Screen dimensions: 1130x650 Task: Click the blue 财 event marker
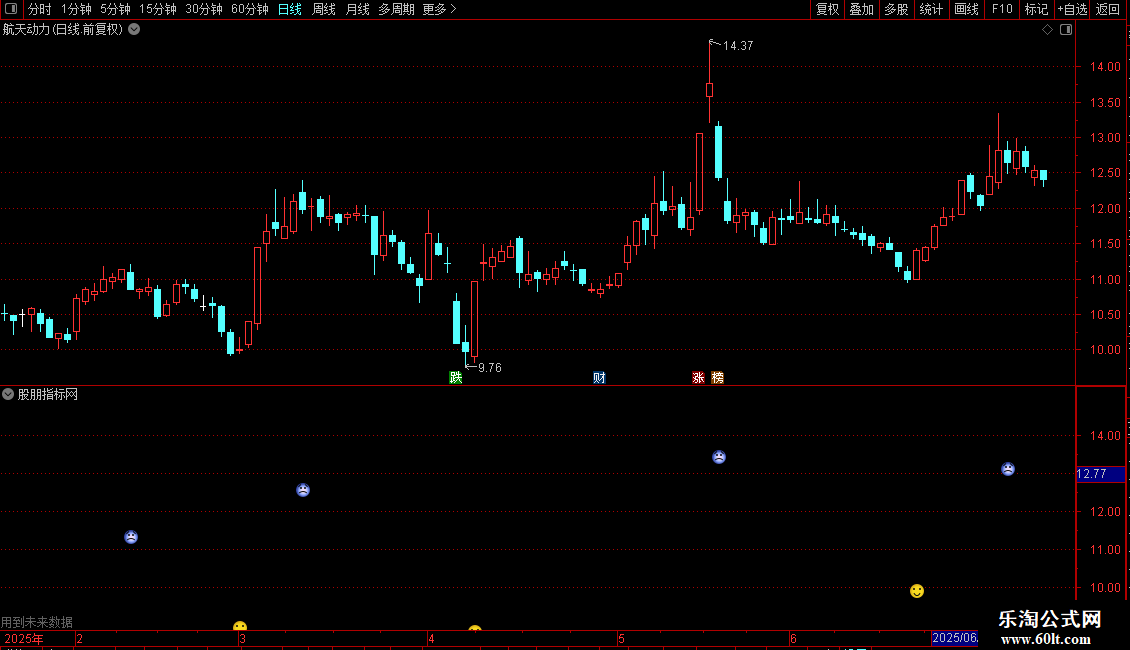pyautogui.click(x=599, y=378)
